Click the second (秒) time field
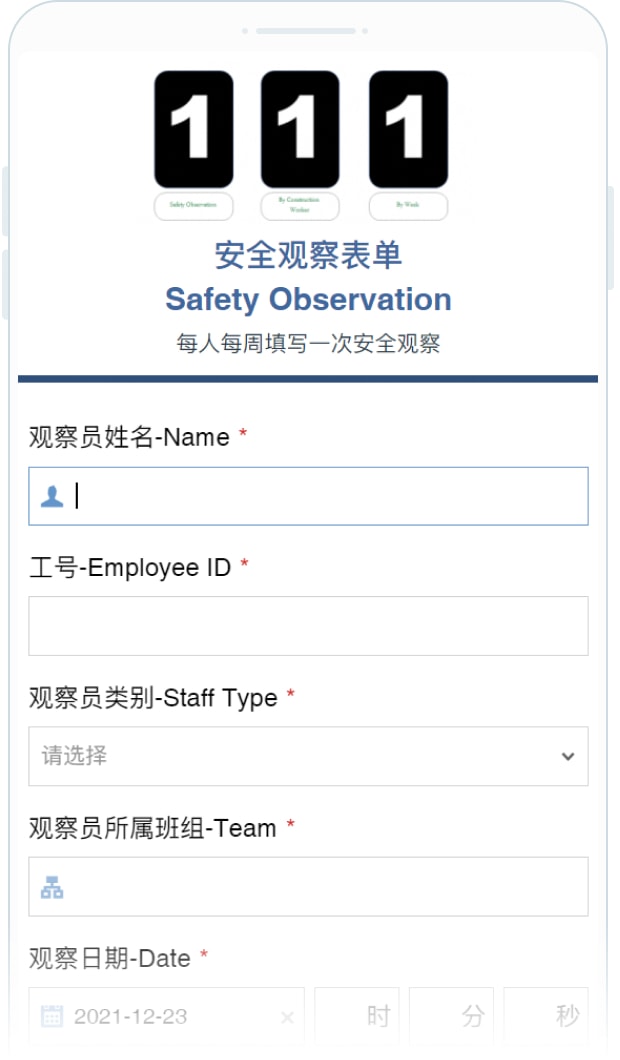Image resolution: width=620 pixels, height=1060 pixels. point(546,1017)
